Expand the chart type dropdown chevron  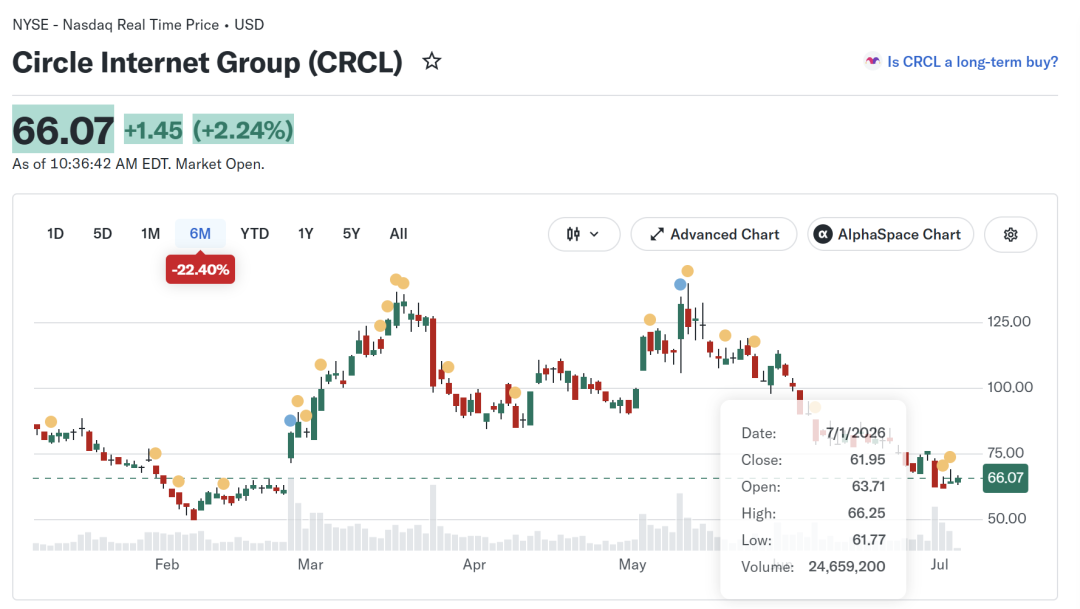click(x=594, y=234)
